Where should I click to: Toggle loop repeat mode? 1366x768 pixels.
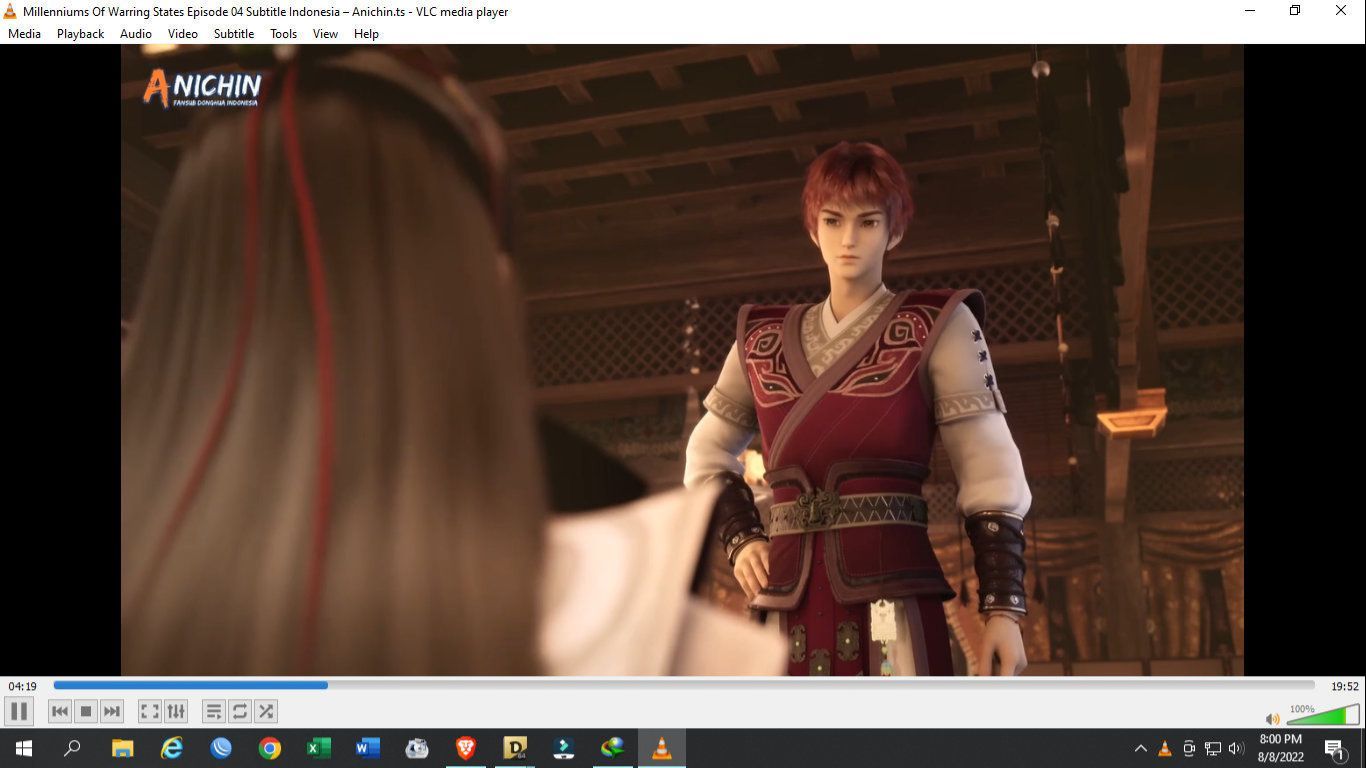pos(240,711)
